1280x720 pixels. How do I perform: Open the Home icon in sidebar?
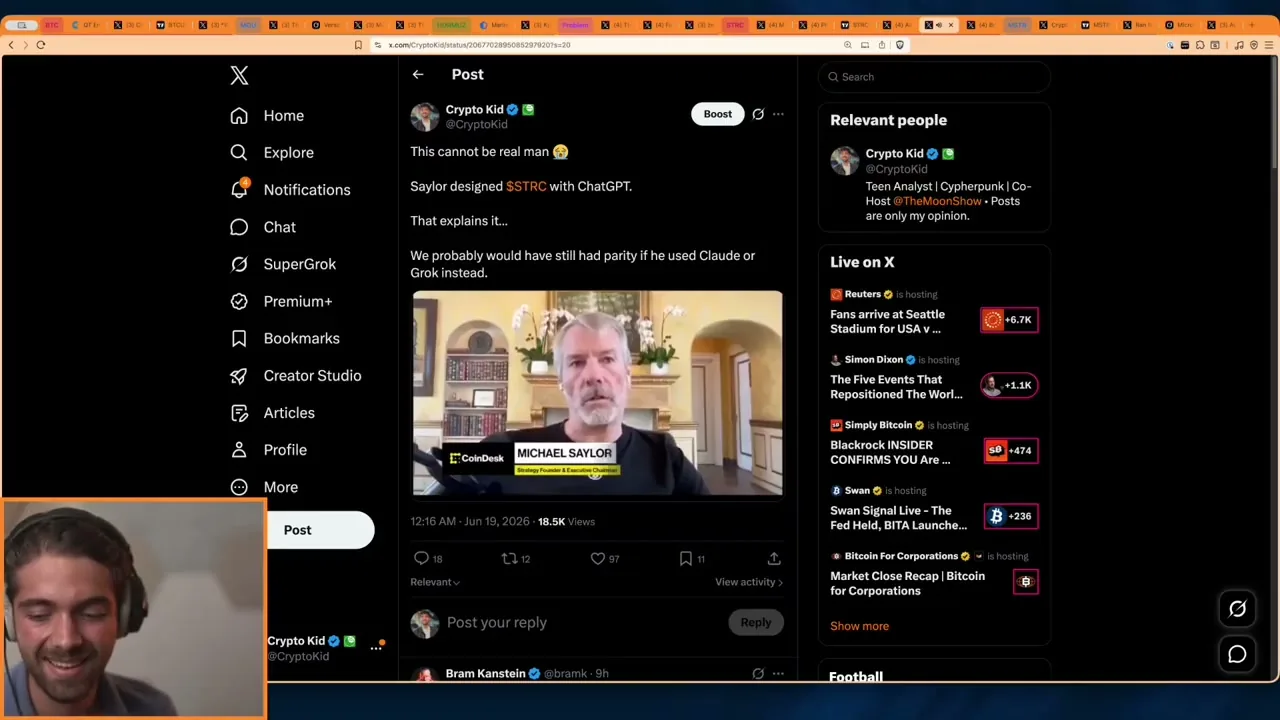click(239, 116)
